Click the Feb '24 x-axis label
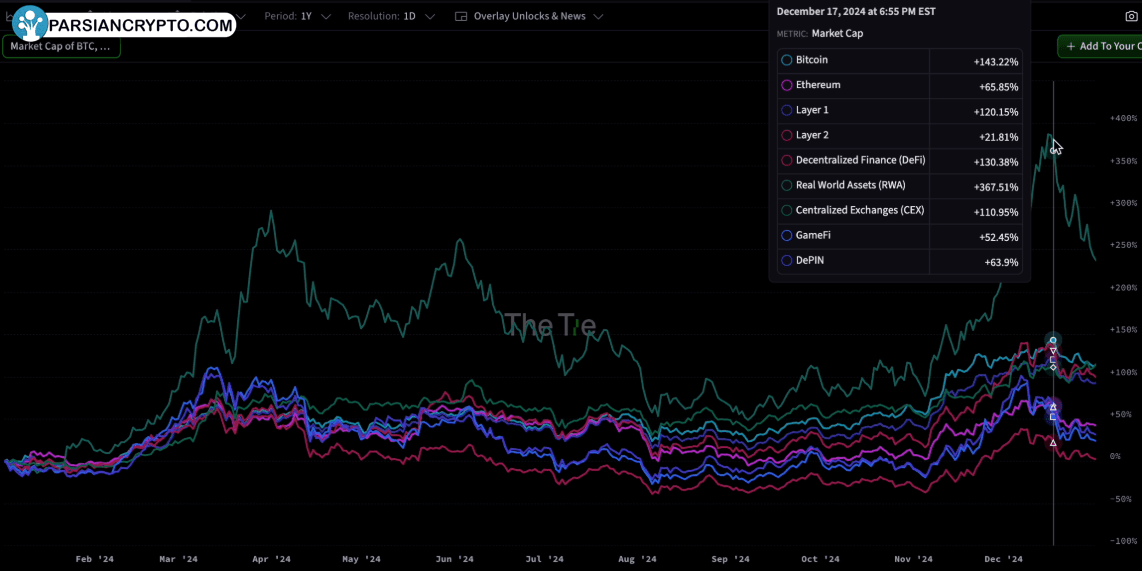This screenshot has width=1142, height=571. (95, 559)
